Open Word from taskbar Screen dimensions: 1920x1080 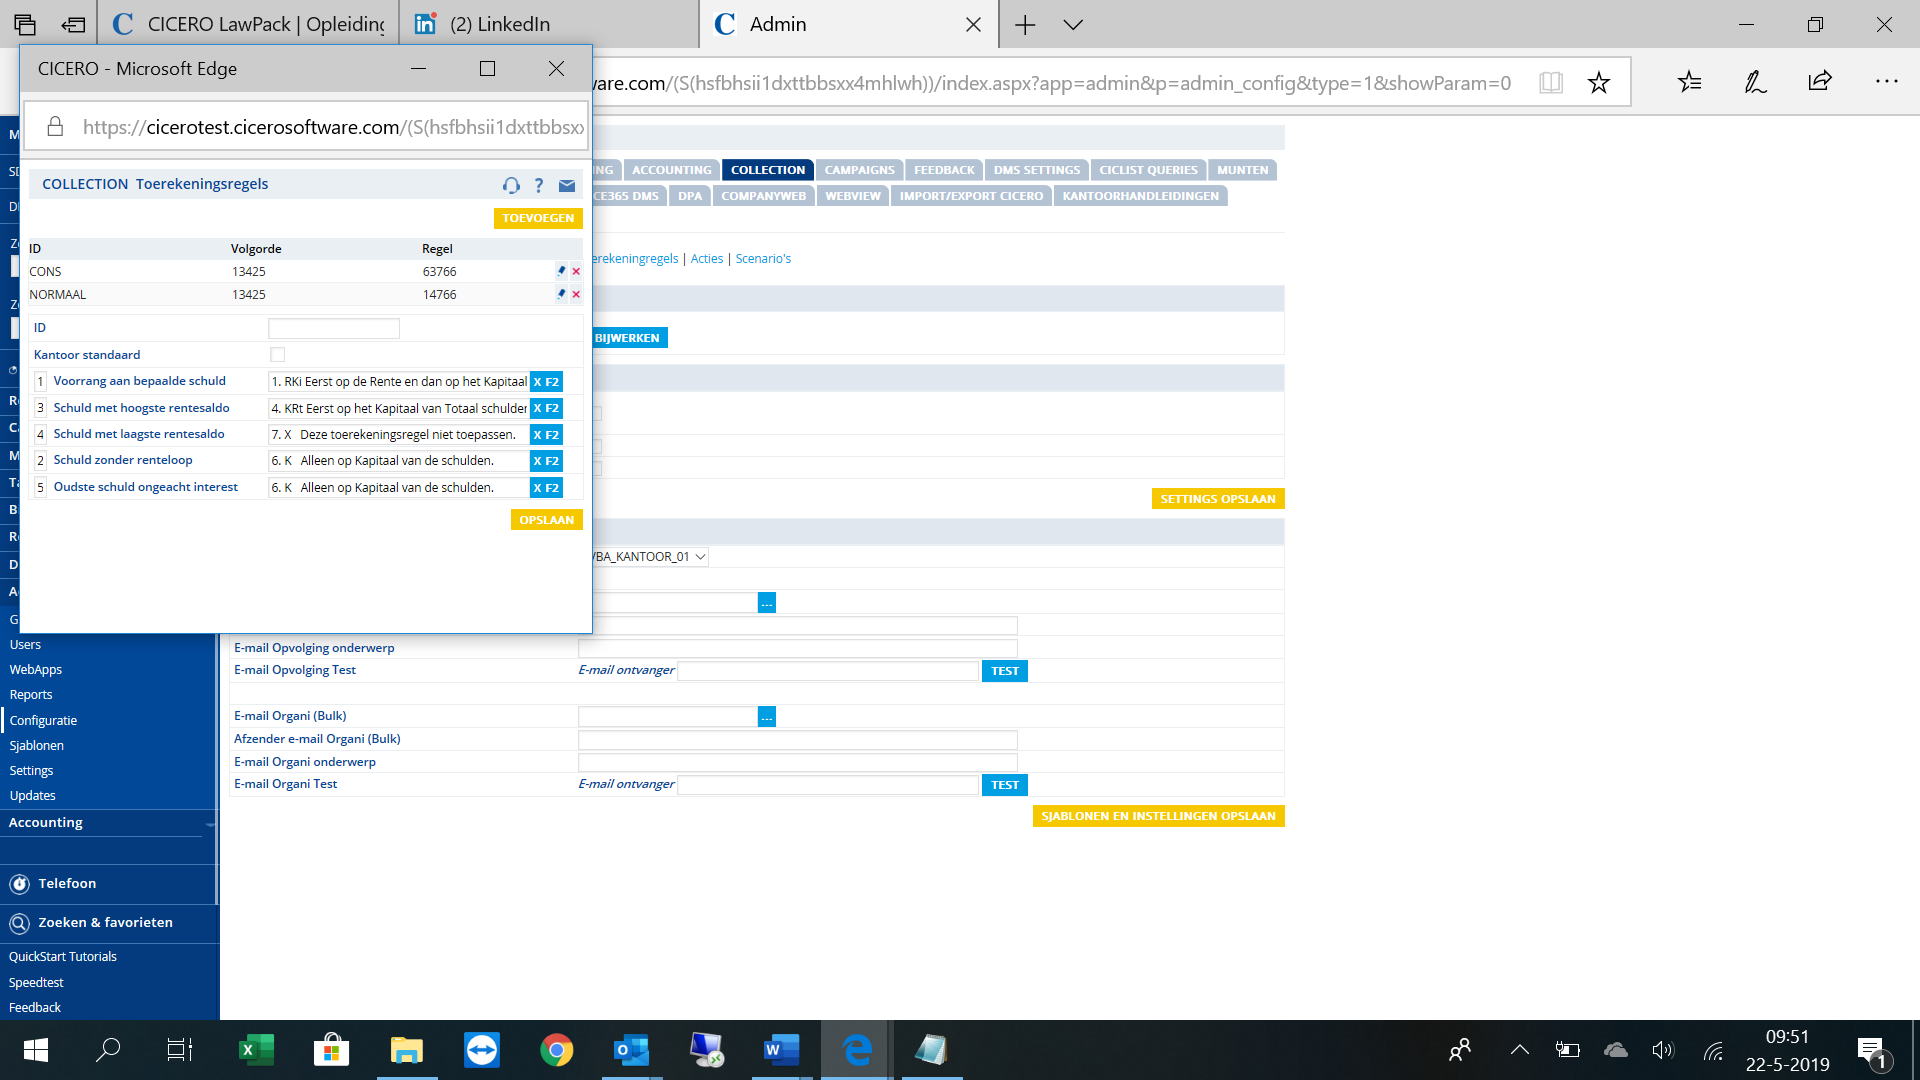click(781, 1050)
